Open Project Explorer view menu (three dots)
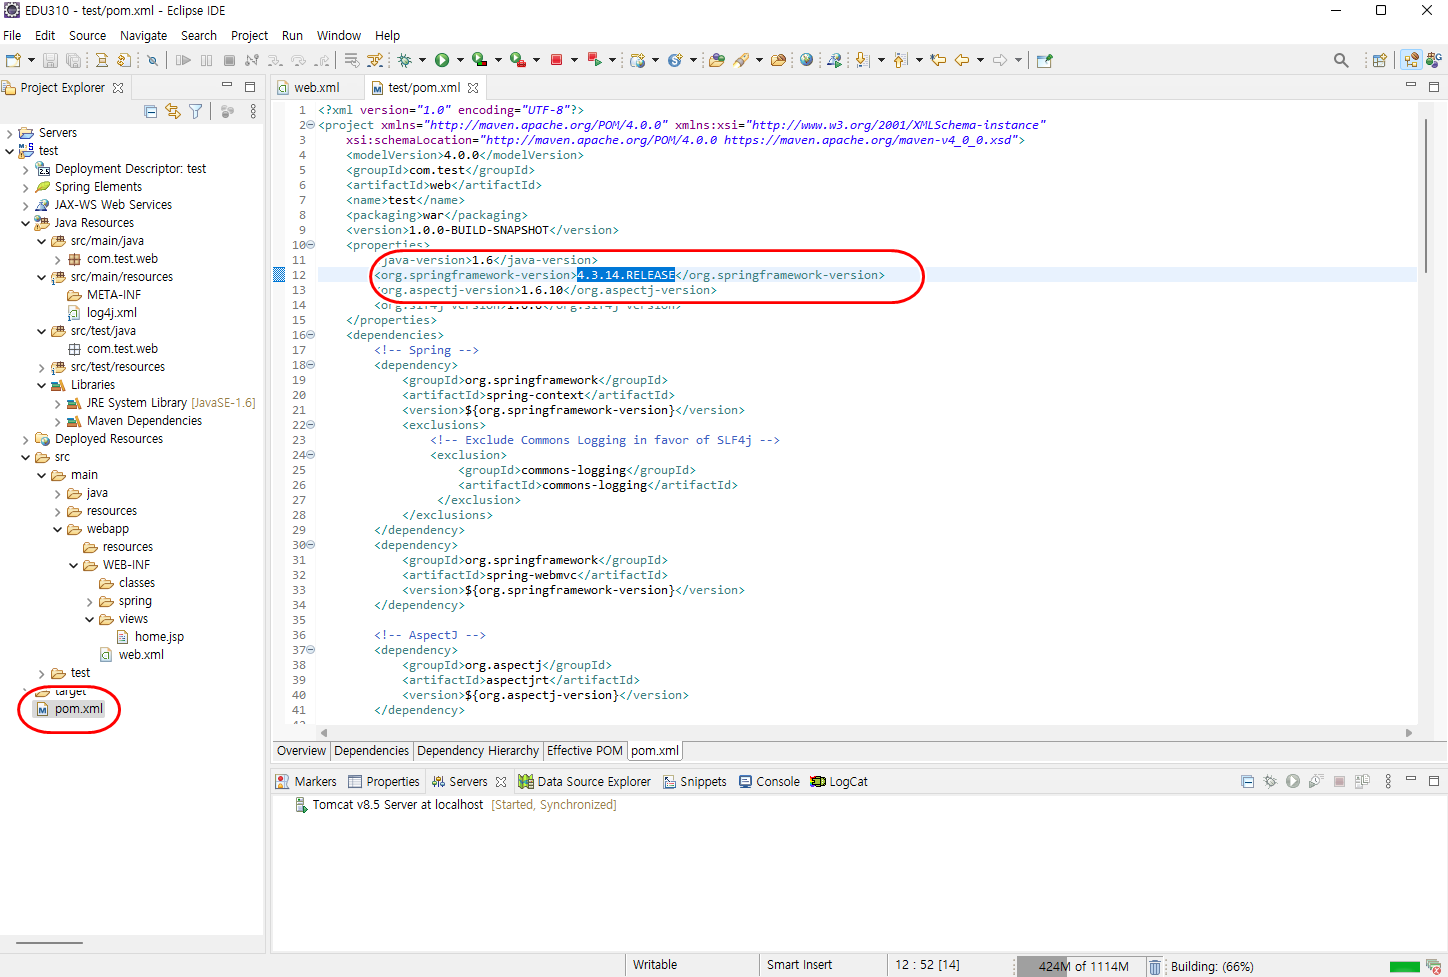 pyautogui.click(x=253, y=112)
